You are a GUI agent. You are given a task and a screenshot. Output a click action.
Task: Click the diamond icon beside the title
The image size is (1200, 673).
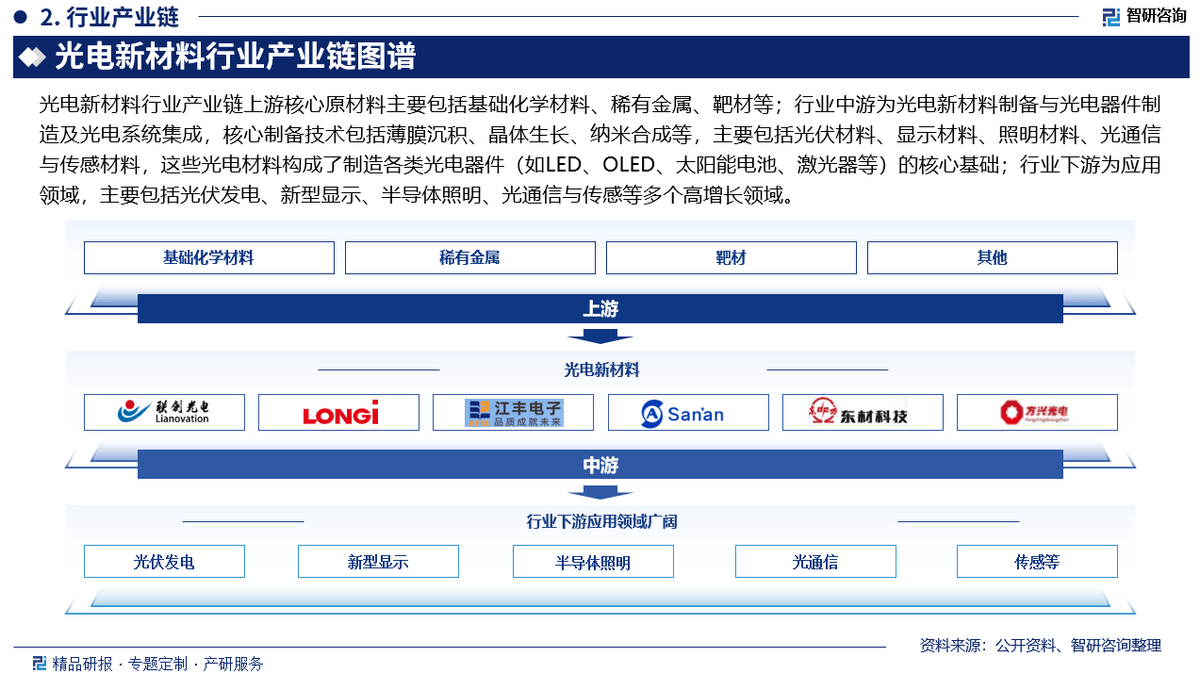click(x=34, y=57)
